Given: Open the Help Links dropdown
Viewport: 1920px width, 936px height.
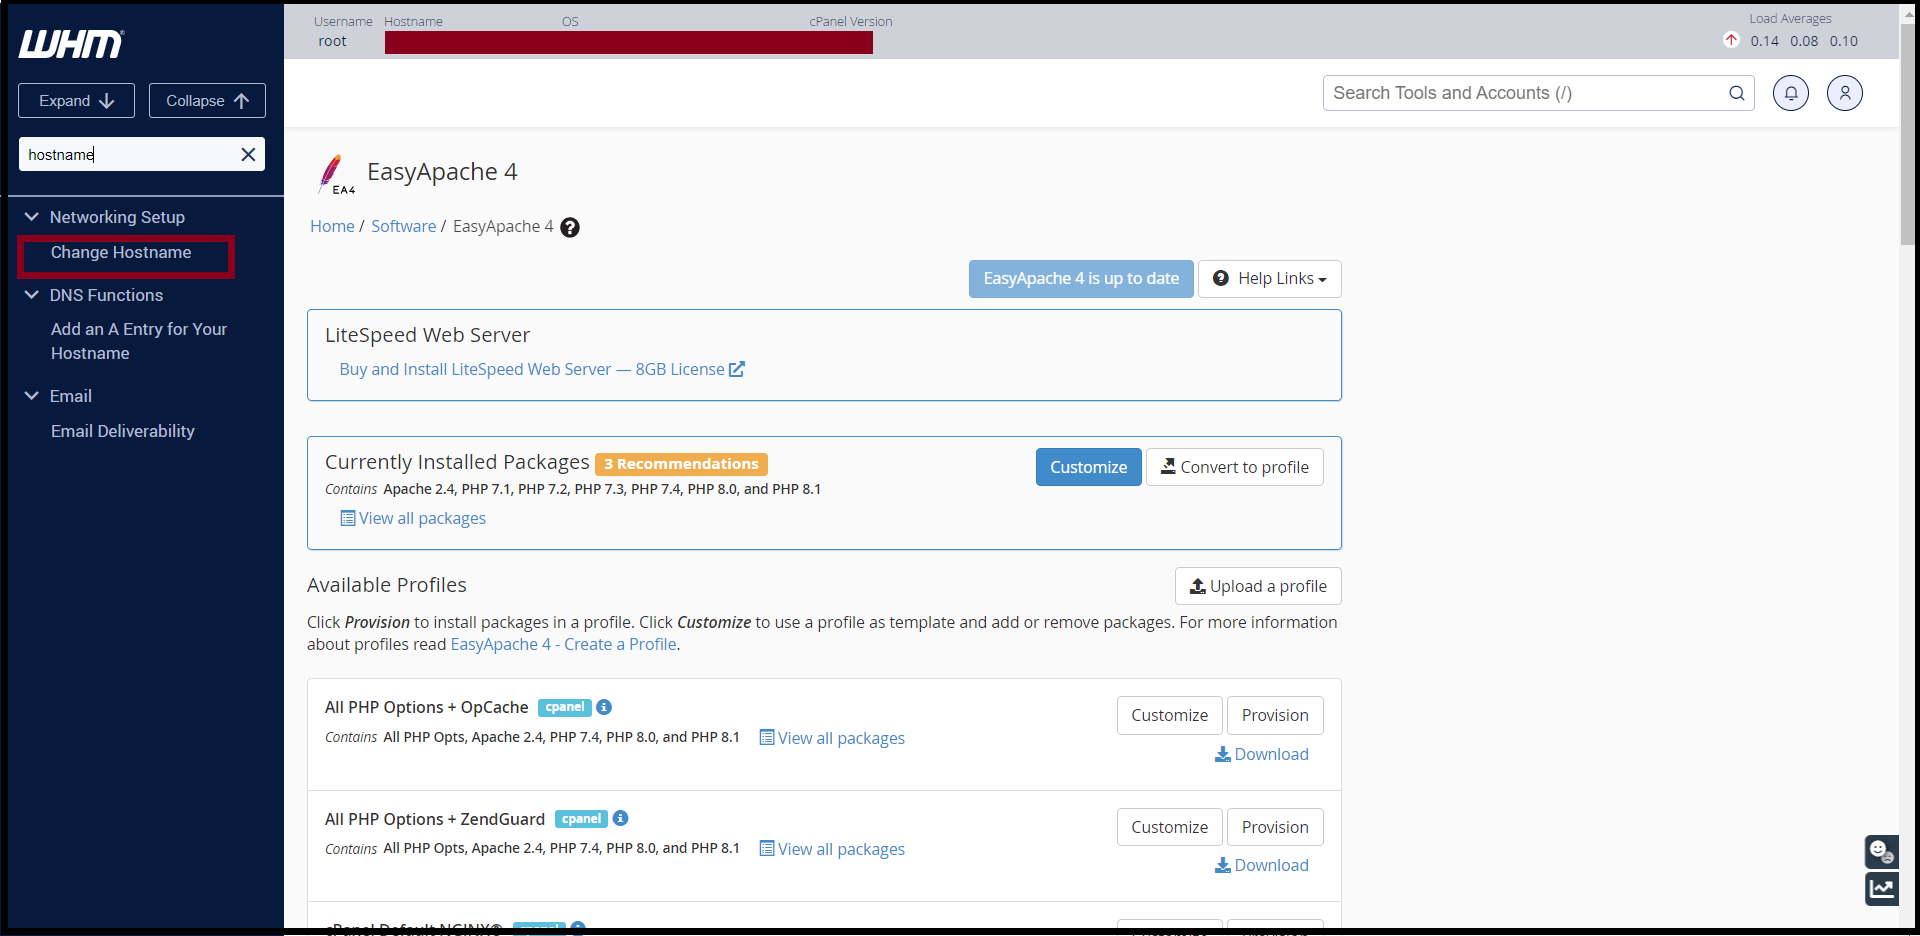Looking at the screenshot, I should coord(1270,279).
